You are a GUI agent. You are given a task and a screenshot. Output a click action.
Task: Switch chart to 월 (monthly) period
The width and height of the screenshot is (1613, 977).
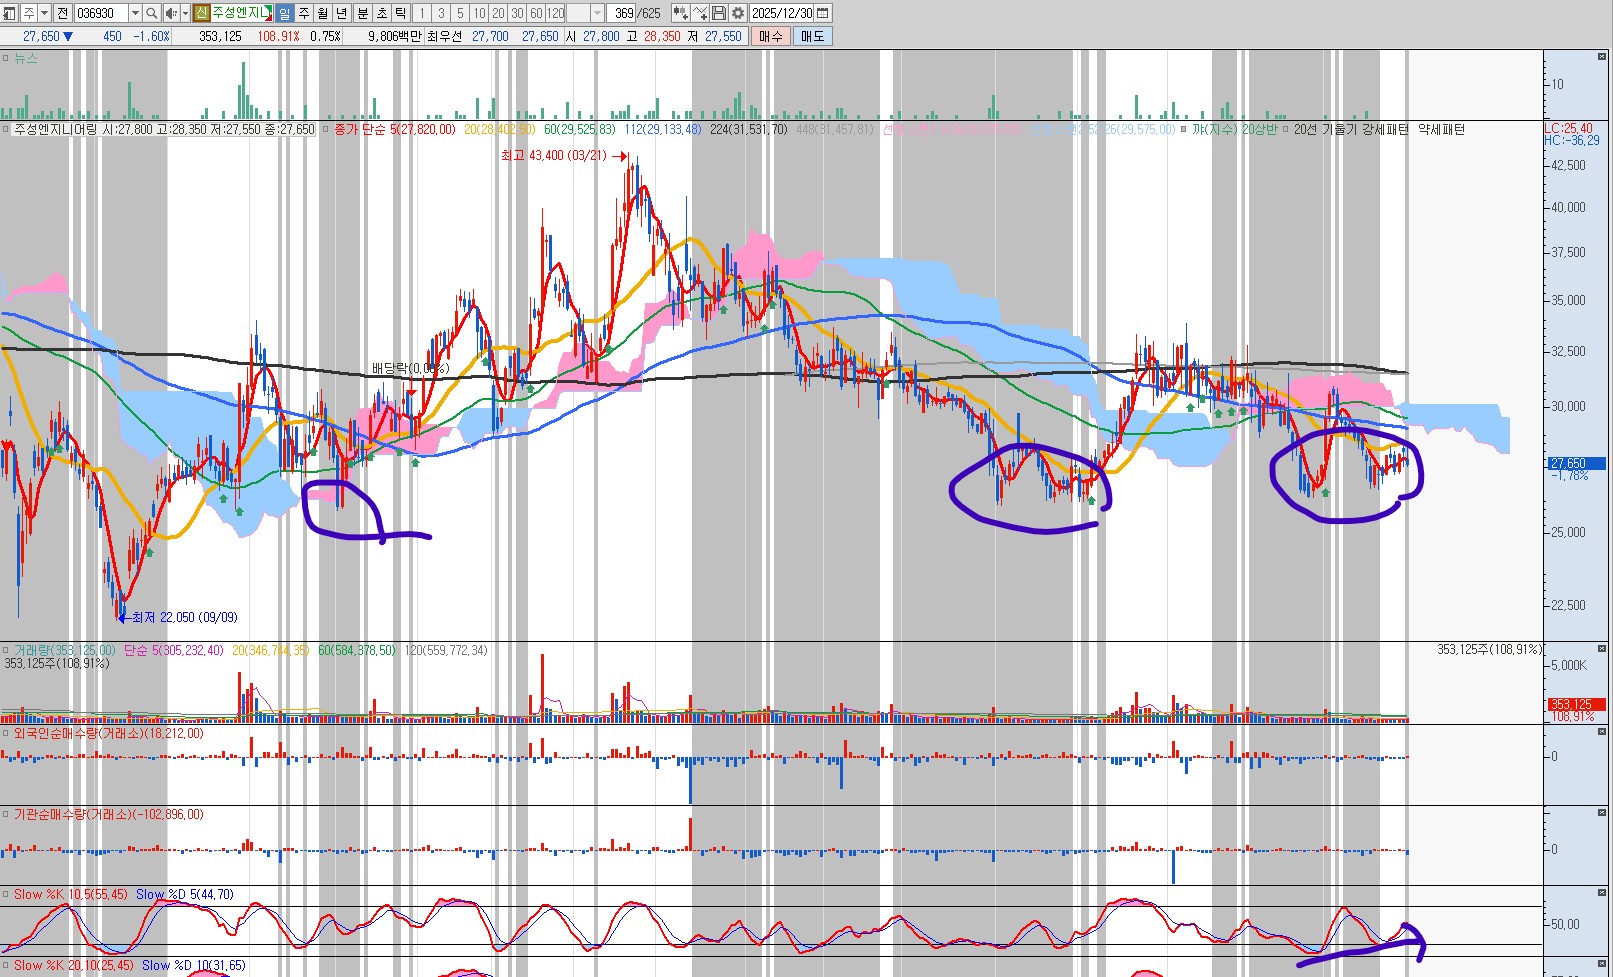pyautogui.click(x=323, y=13)
